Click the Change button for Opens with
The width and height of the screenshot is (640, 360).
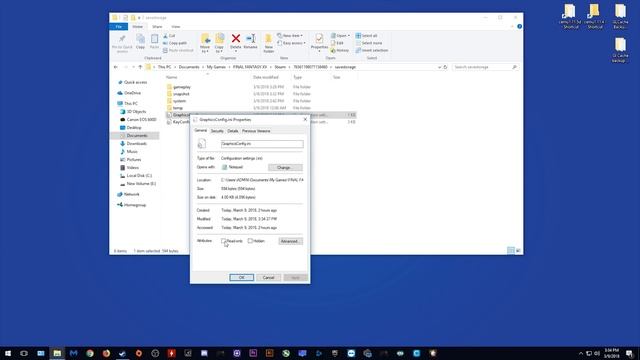coord(285,167)
